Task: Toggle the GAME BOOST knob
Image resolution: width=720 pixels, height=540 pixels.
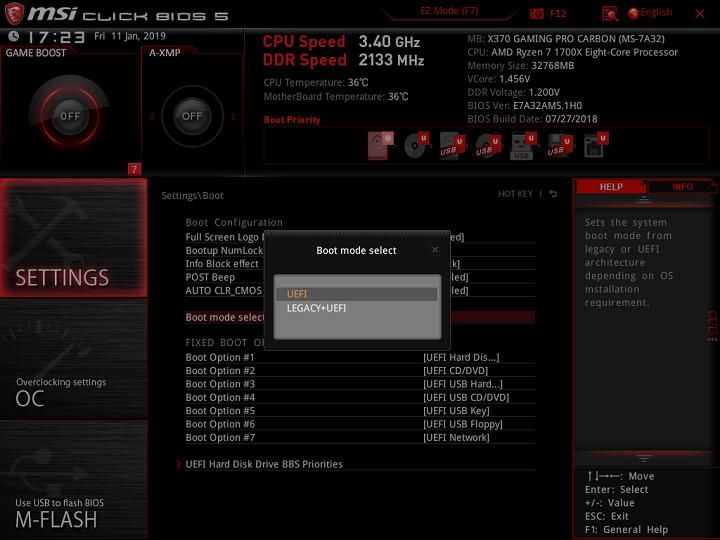Action: [x=69, y=116]
